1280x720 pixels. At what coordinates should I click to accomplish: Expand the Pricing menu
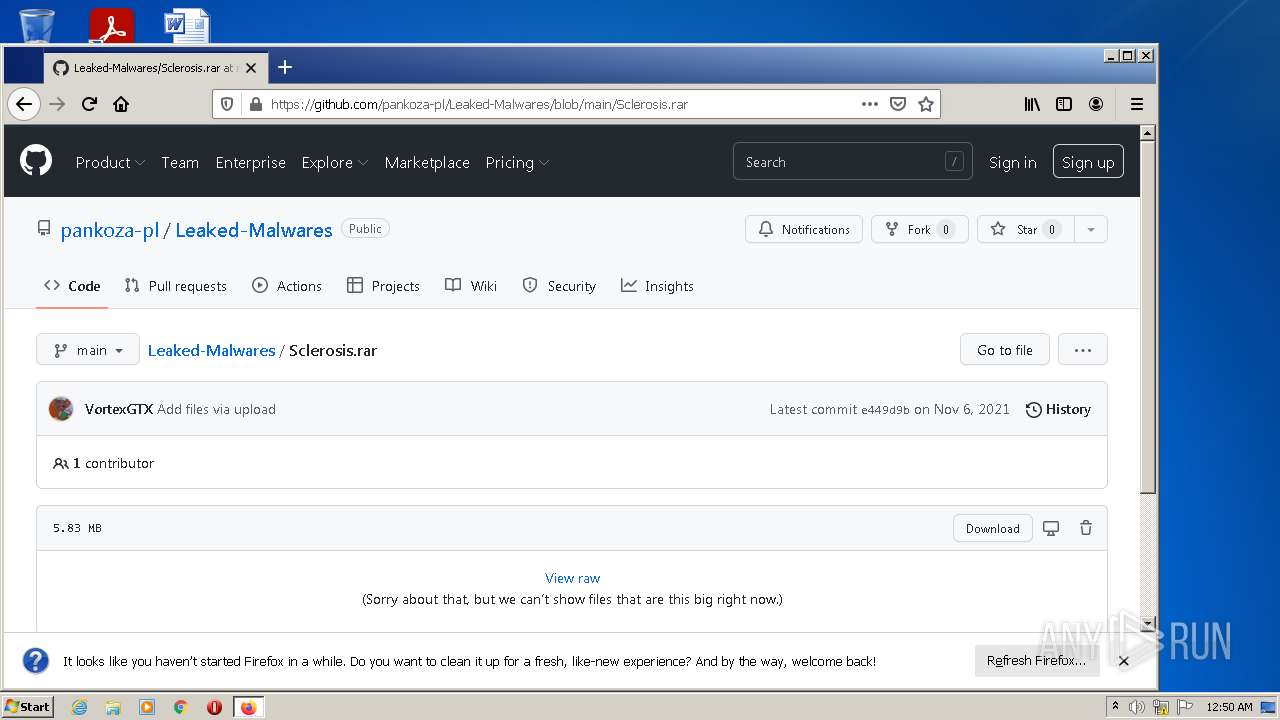(x=516, y=162)
